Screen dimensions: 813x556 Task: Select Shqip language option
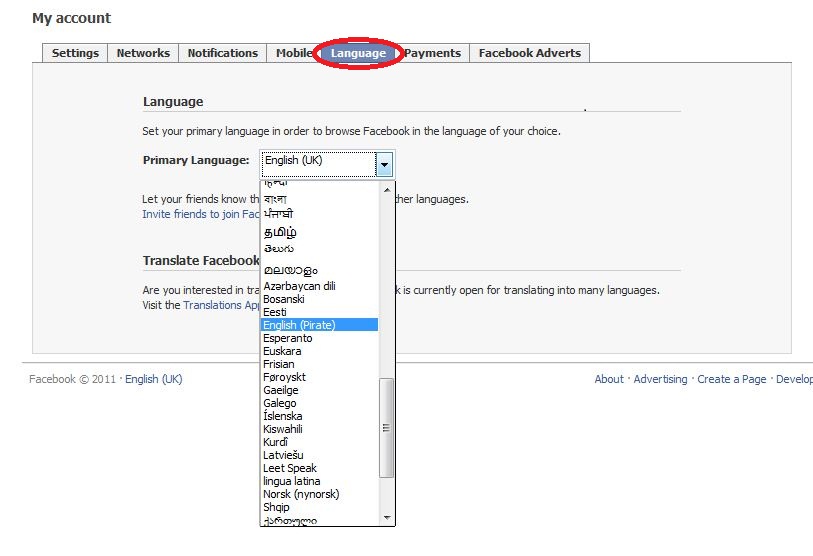click(319, 507)
